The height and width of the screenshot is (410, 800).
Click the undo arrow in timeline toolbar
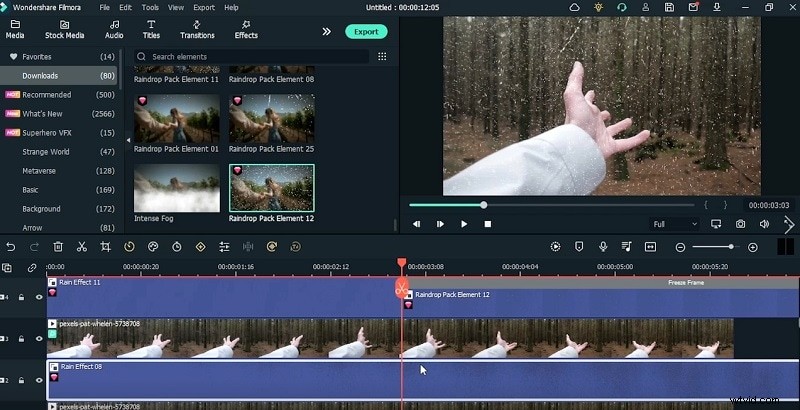pyautogui.click(x=10, y=247)
